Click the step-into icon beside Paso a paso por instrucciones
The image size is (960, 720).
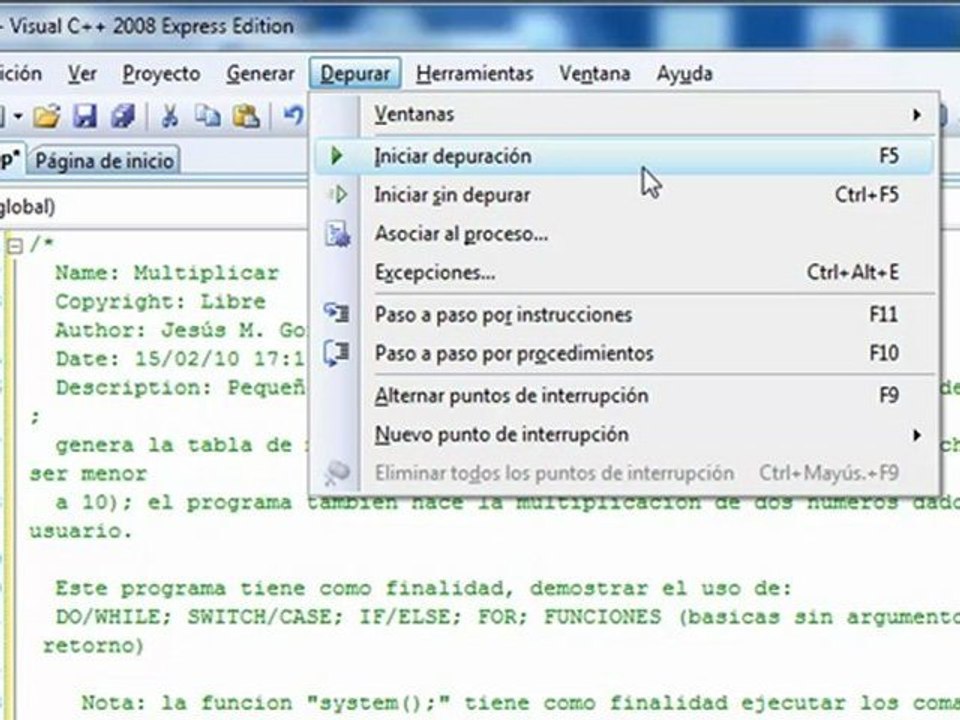pos(337,313)
